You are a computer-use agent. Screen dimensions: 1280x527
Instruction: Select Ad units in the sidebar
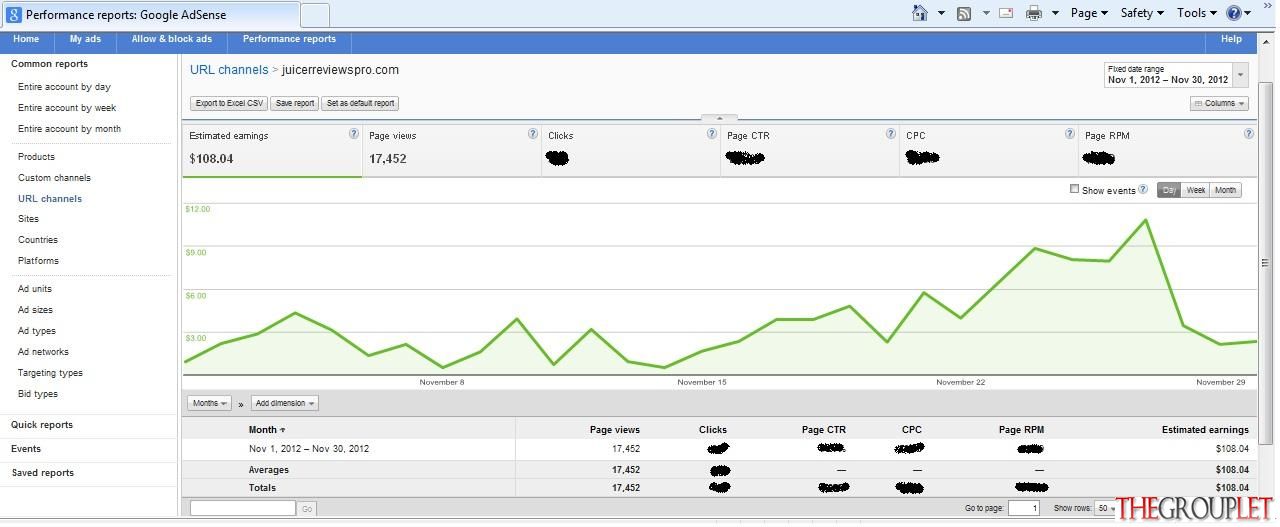click(35, 289)
